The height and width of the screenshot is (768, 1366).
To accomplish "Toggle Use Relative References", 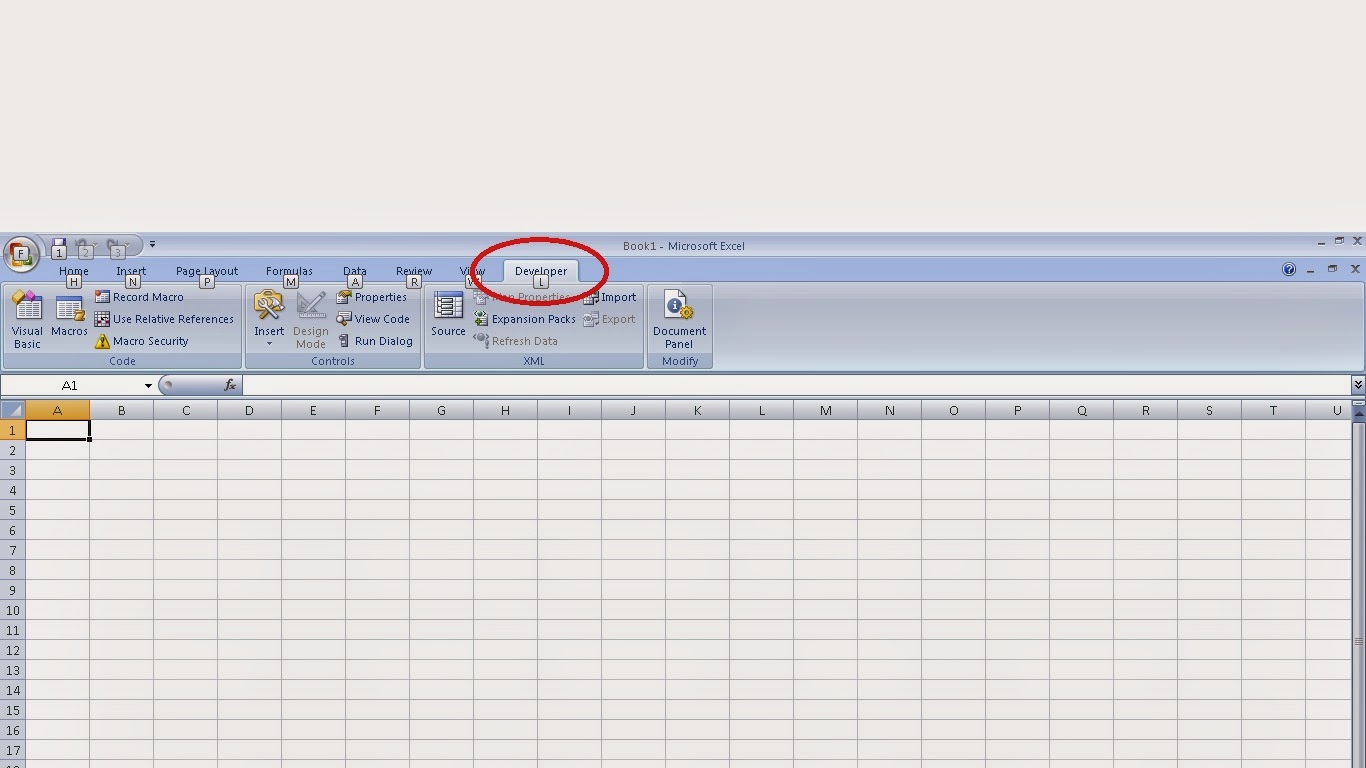I will [164, 319].
